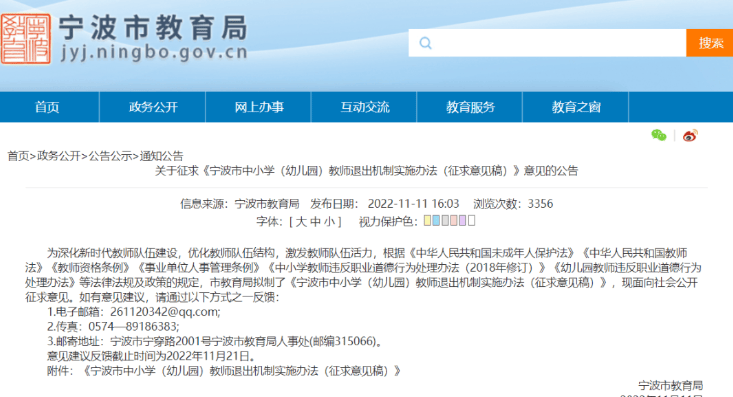
Task: Open the 互动交流 navigation tab
Action: (364, 107)
